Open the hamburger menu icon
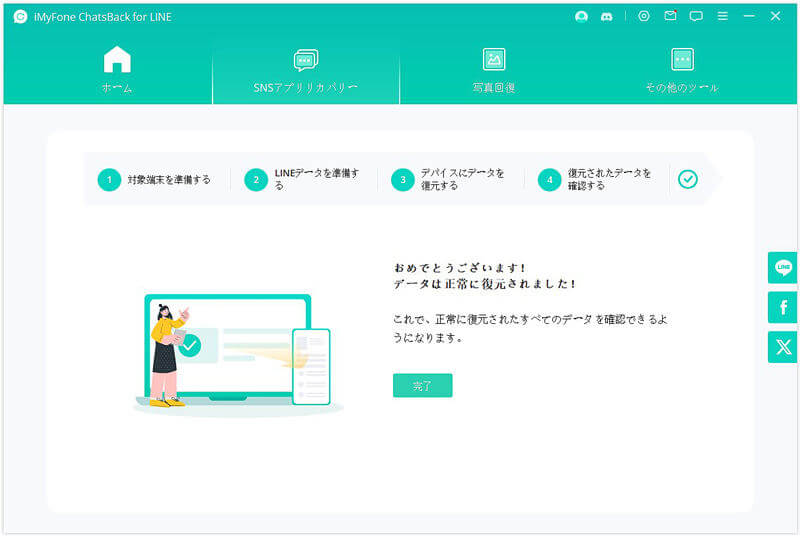This screenshot has height=536, width=800. point(722,16)
